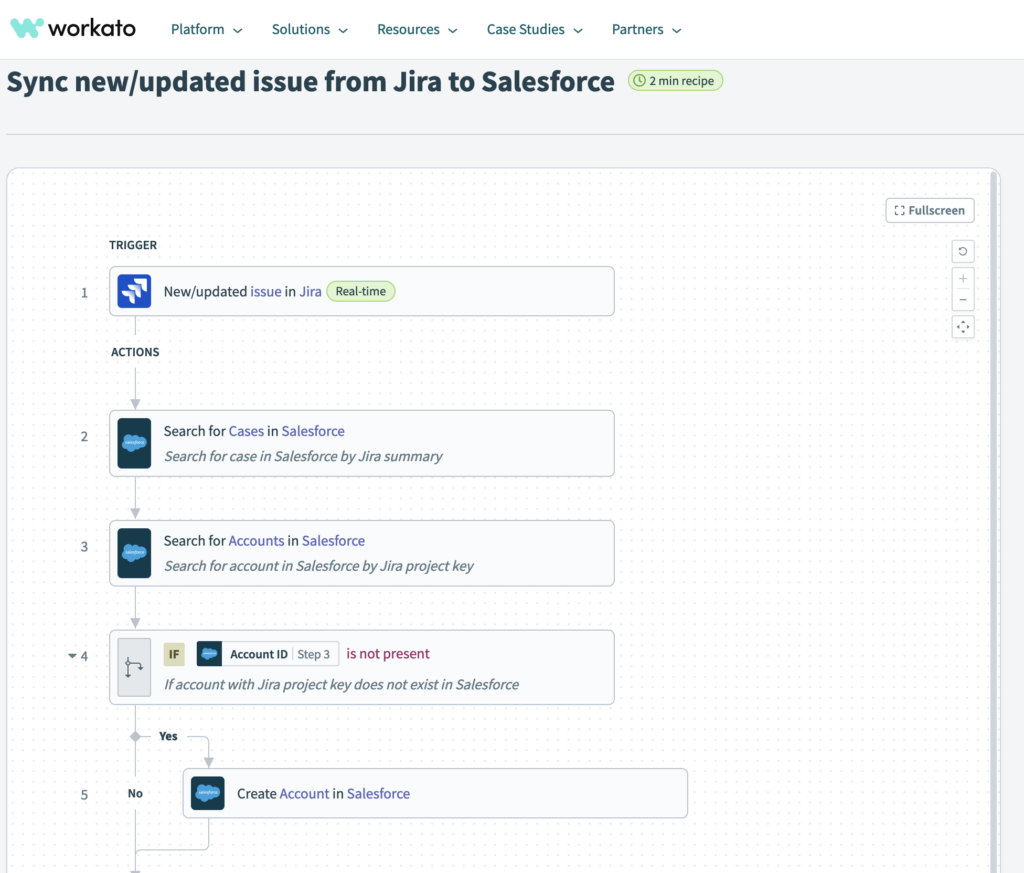
Task: Click the Jira icon in trigger step
Action: tap(134, 291)
